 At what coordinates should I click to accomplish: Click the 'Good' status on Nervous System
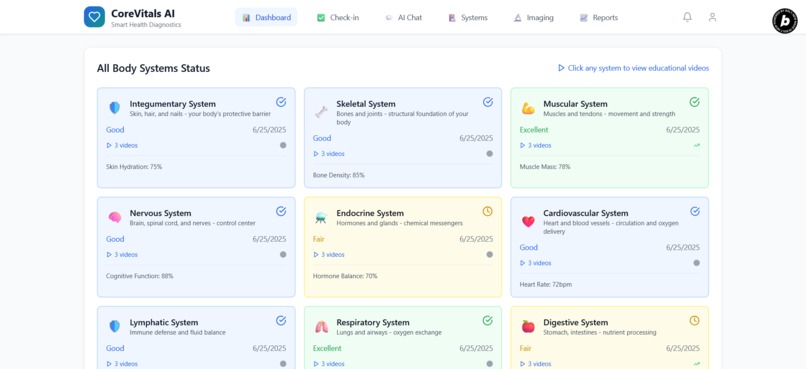115,239
